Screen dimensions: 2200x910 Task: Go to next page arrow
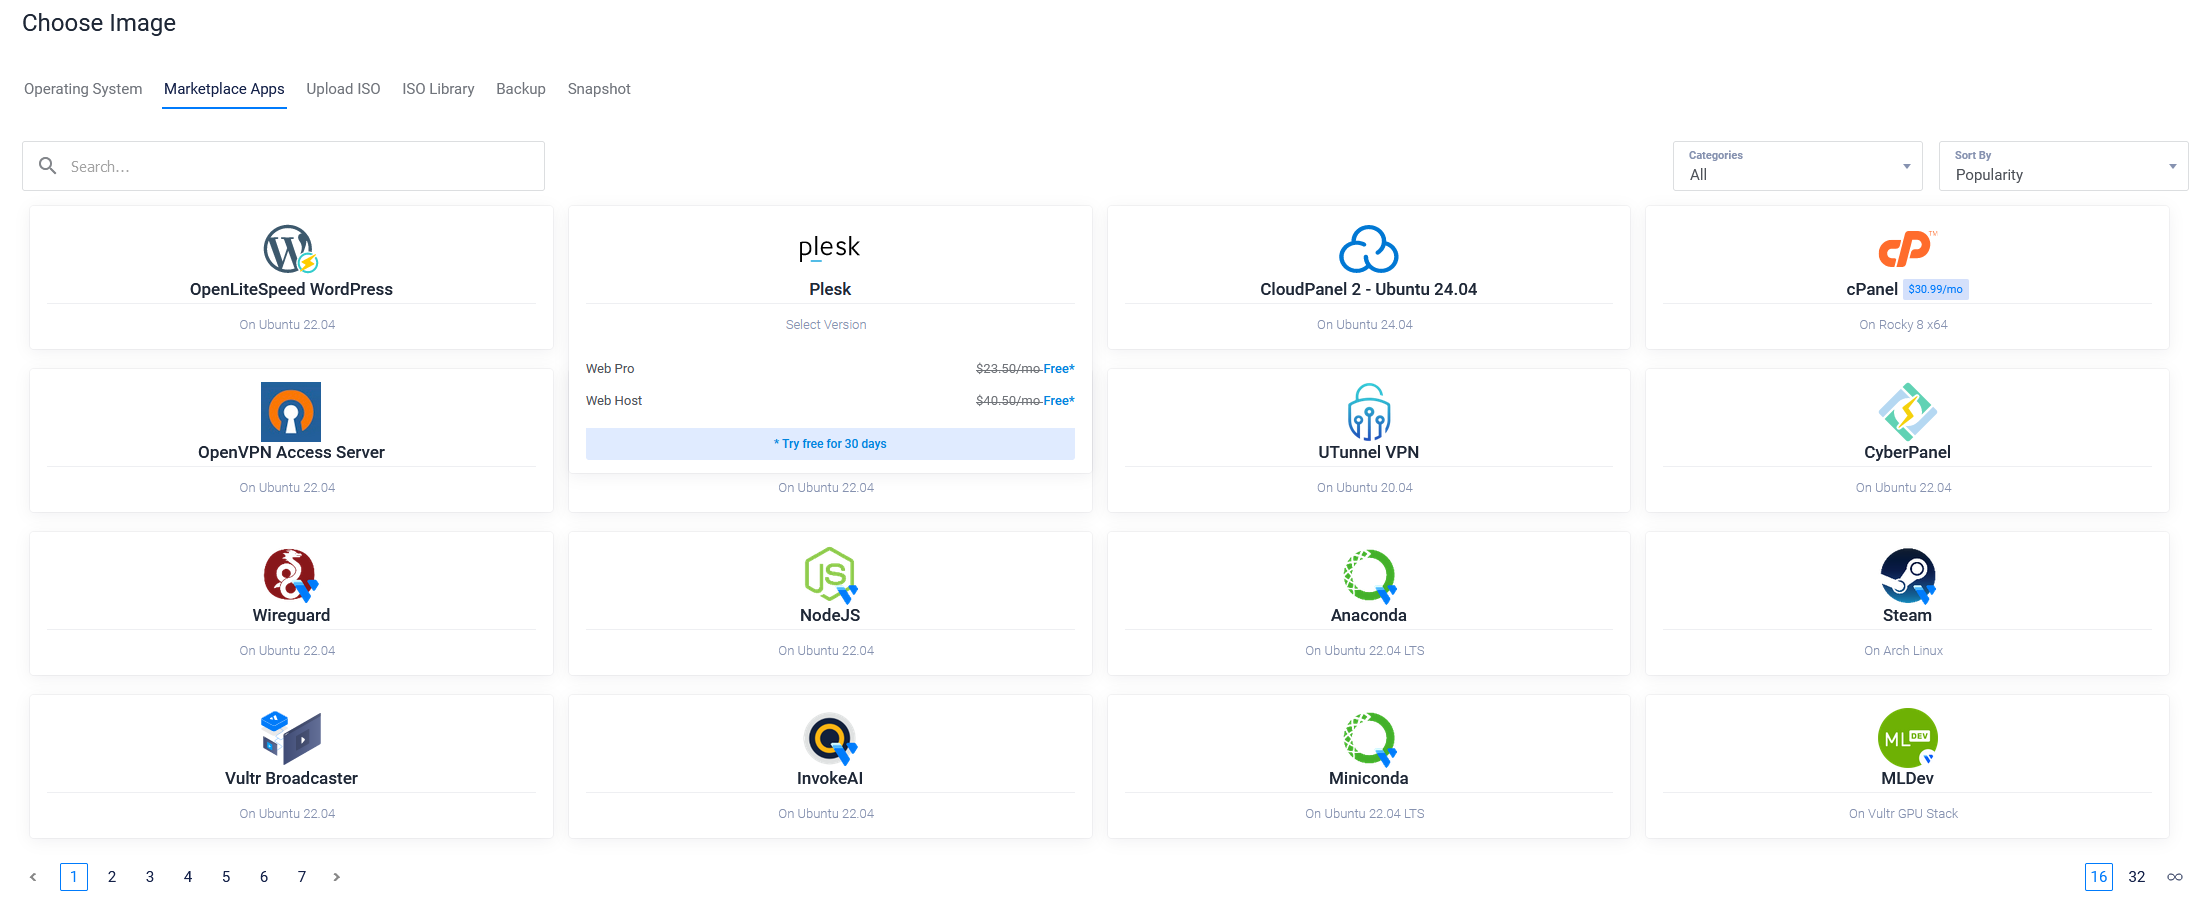(337, 877)
